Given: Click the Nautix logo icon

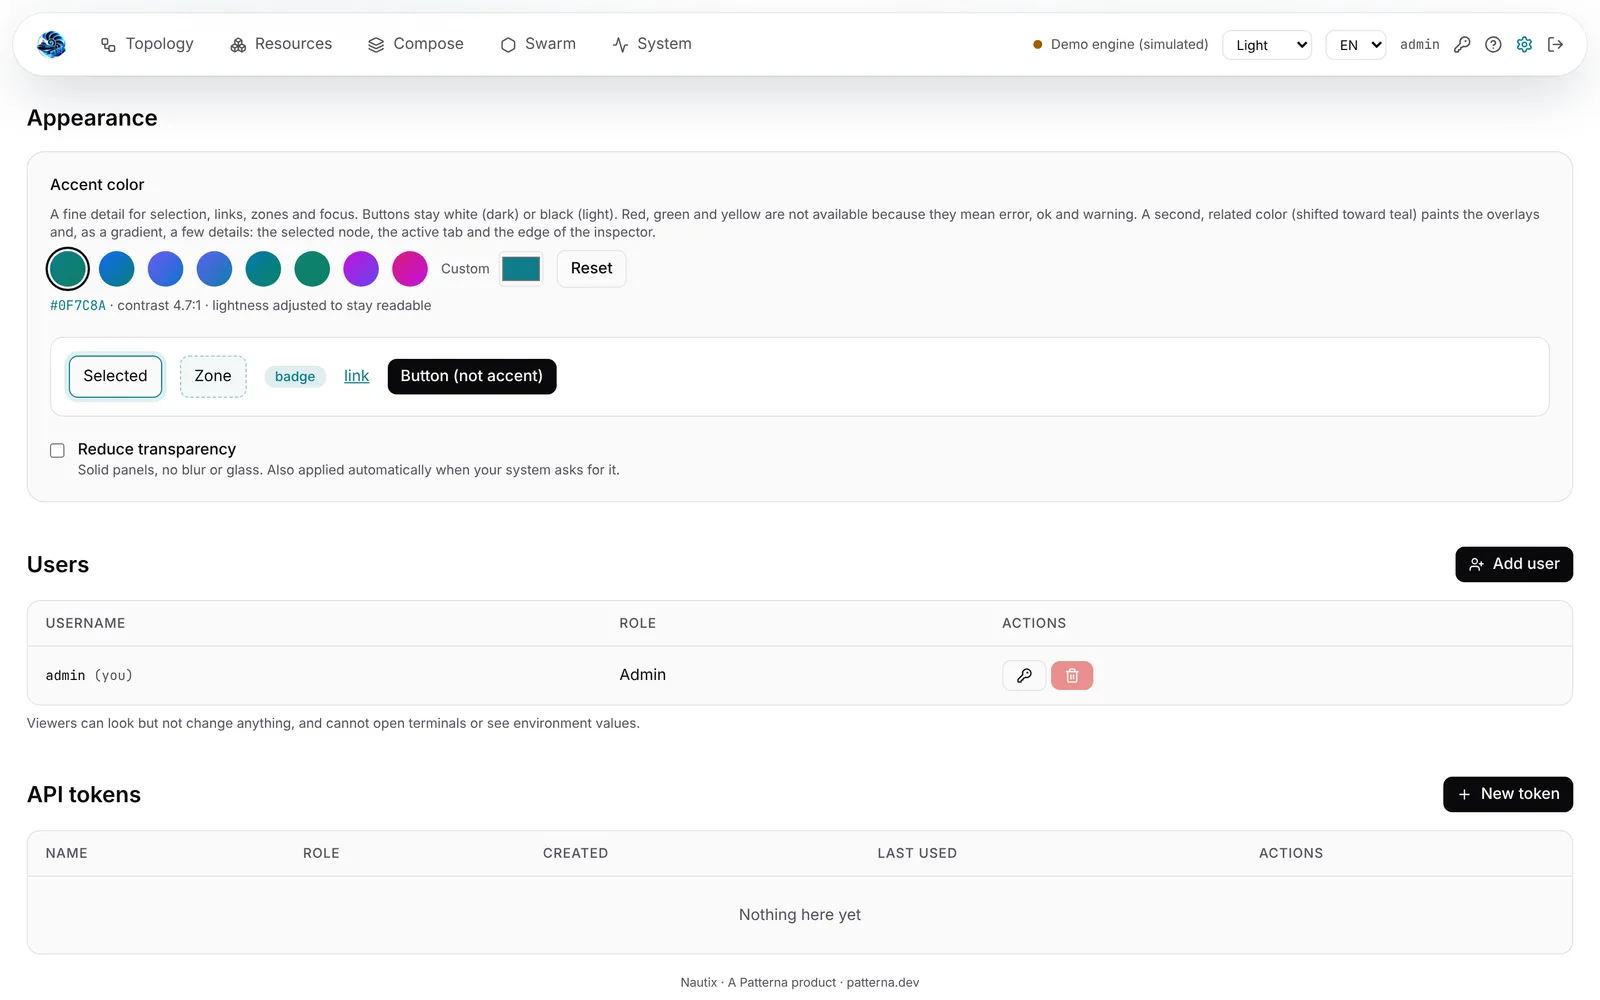Looking at the screenshot, I should tap(51, 44).
